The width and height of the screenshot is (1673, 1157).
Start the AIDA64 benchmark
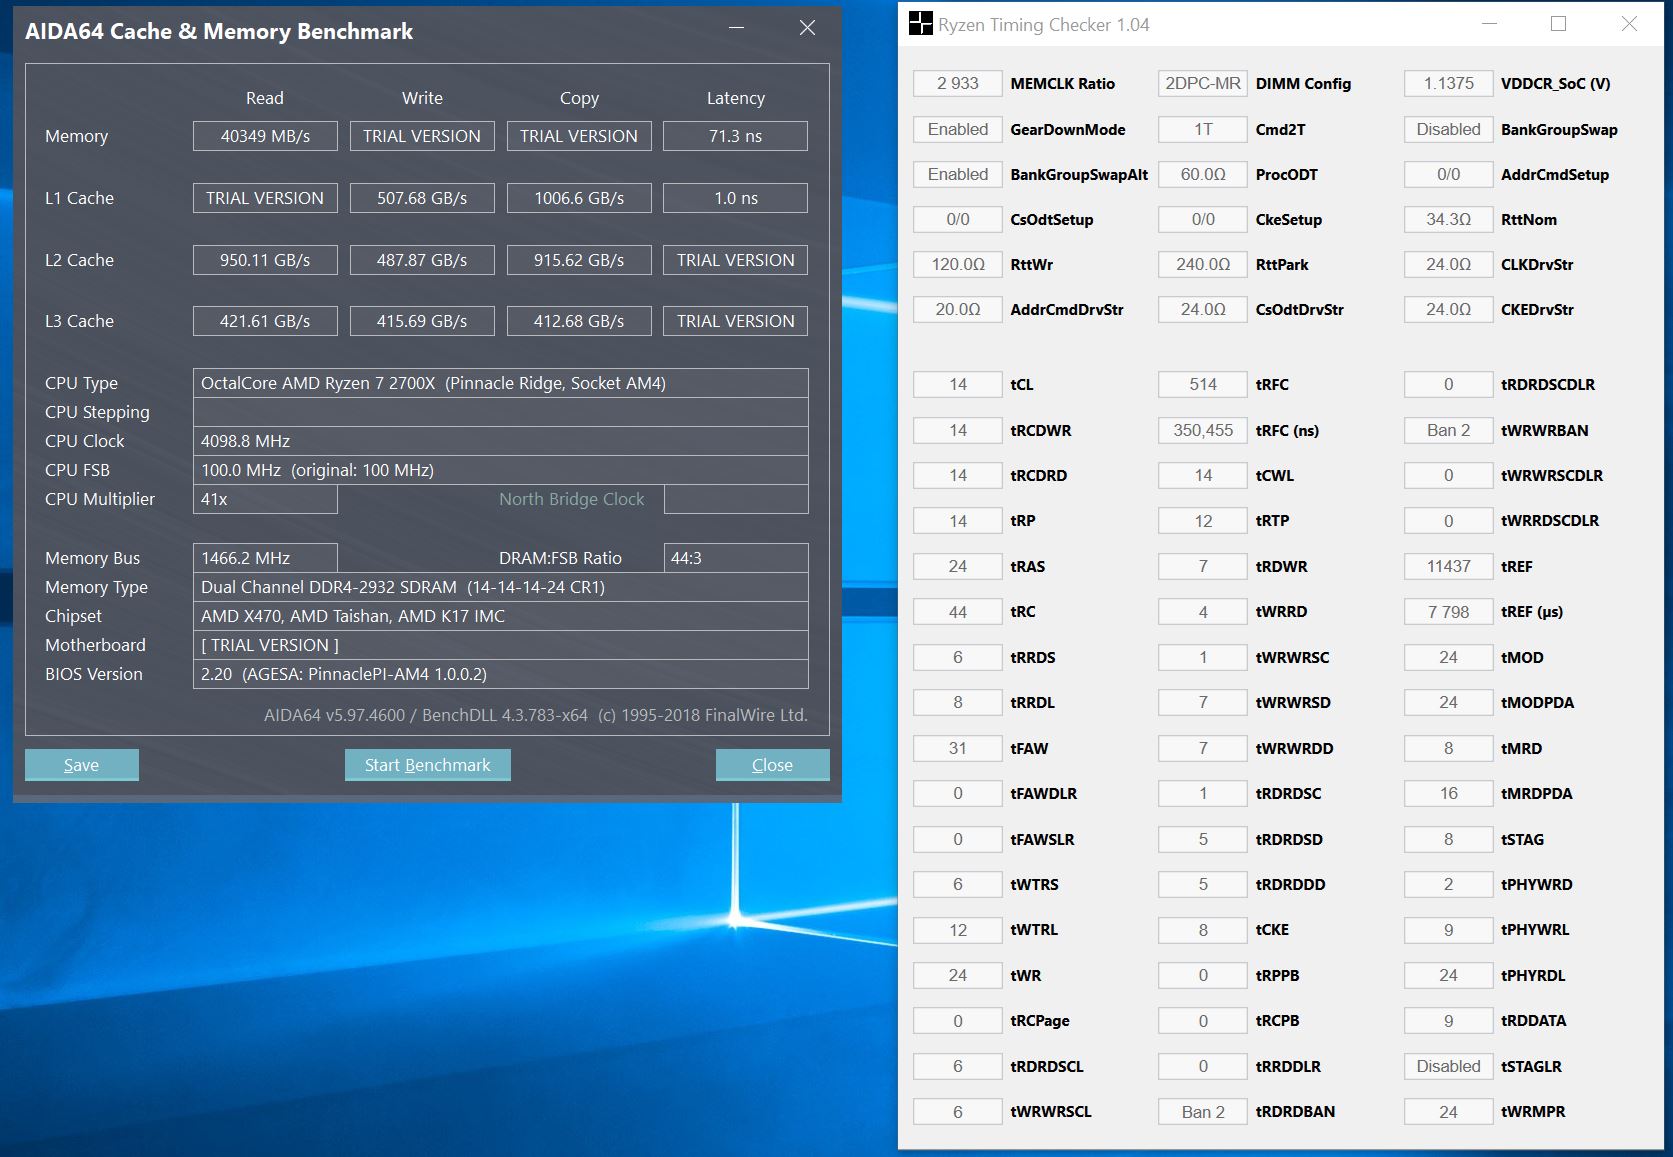pos(428,765)
